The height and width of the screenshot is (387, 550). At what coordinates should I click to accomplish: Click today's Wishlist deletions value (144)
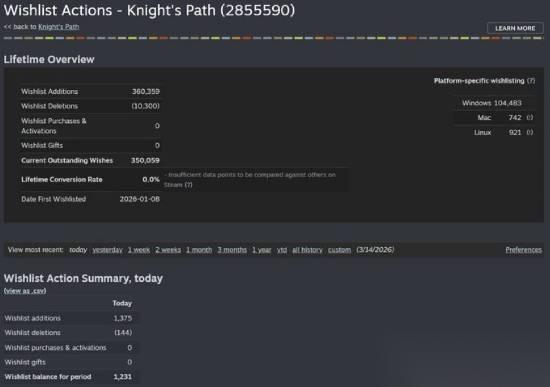pyautogui.click(x=123, y=333)
